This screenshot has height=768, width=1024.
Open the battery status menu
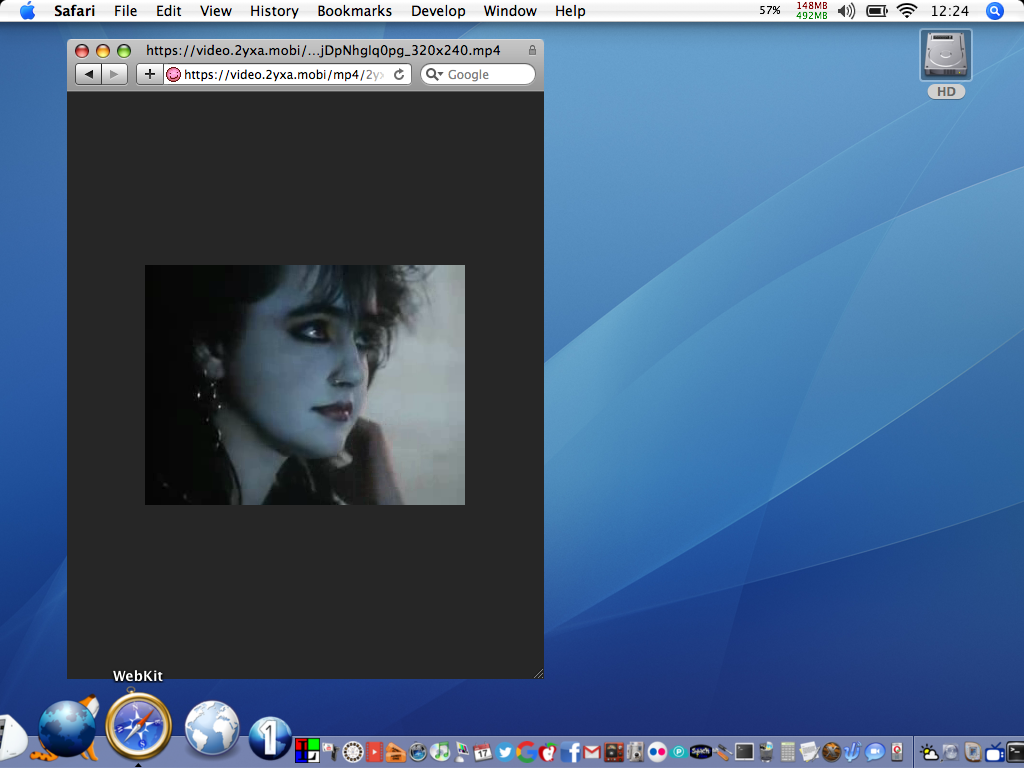[876, 11]
